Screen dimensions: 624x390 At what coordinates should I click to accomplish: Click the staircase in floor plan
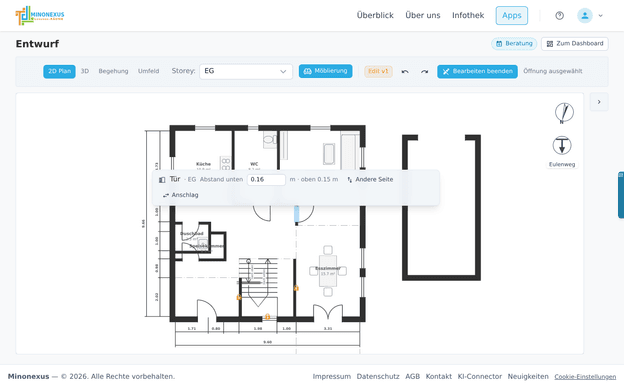pyautogui.click(x=259, y=282)
